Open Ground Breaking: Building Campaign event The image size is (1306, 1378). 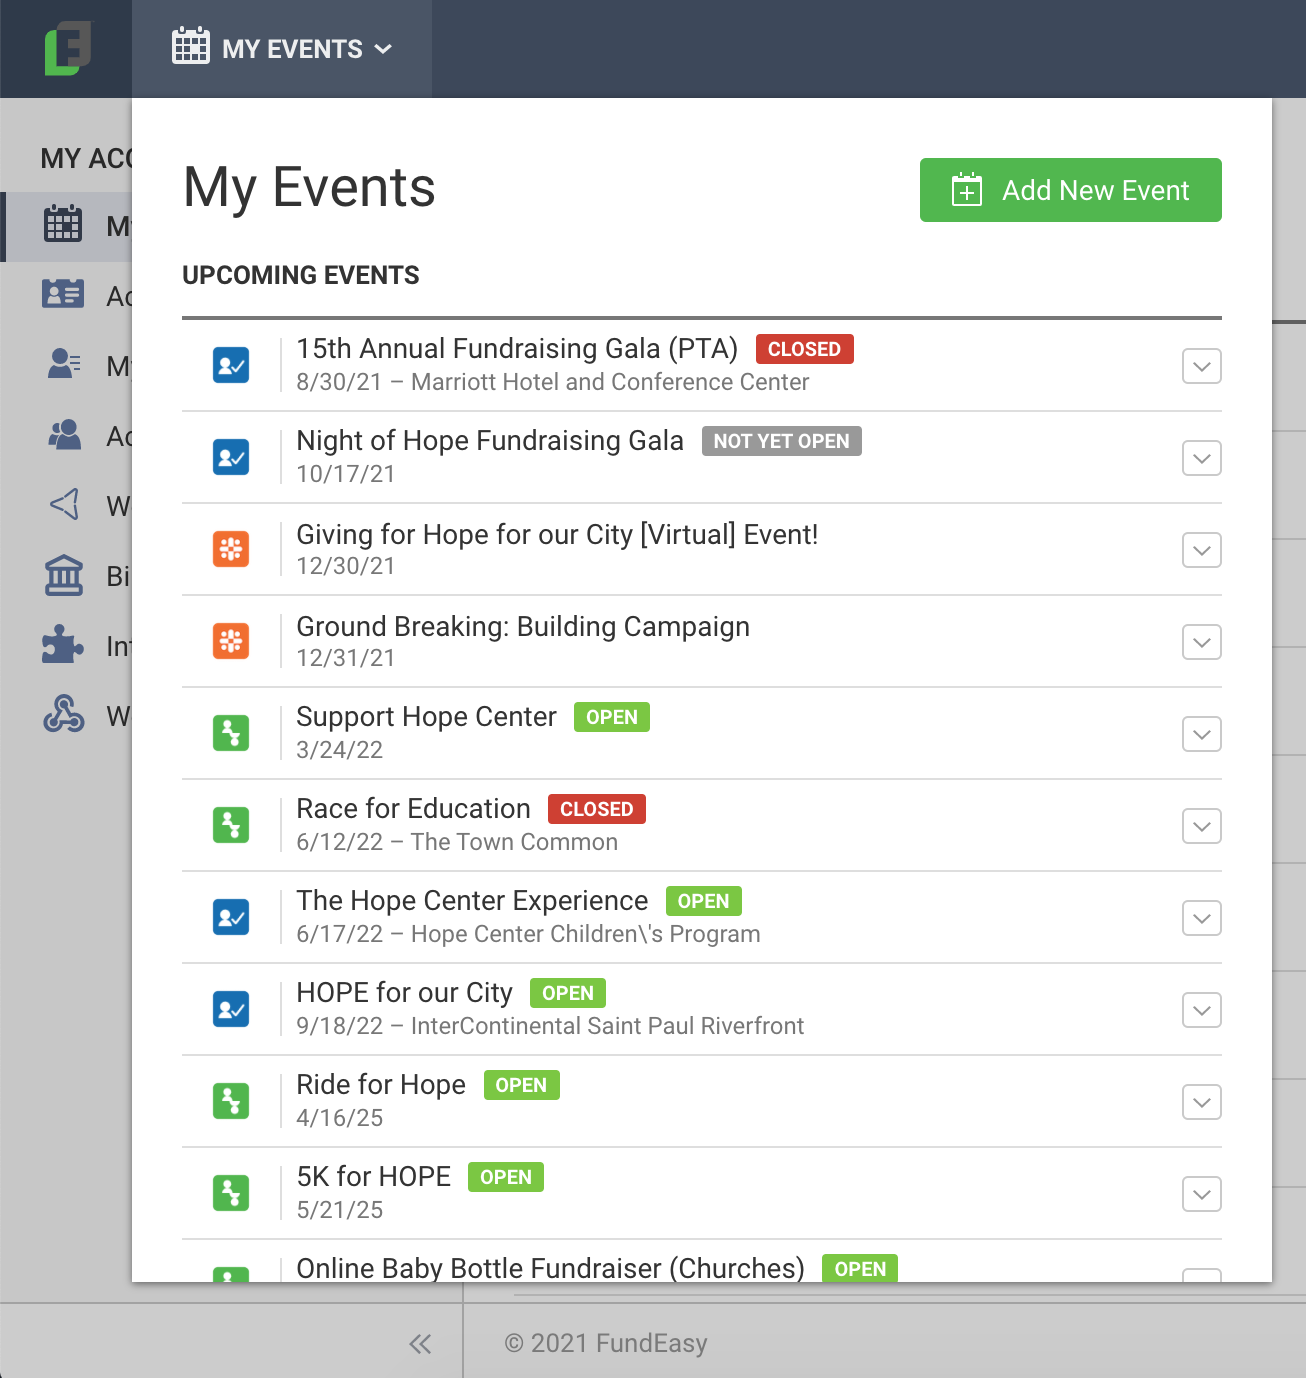point(523,626)
